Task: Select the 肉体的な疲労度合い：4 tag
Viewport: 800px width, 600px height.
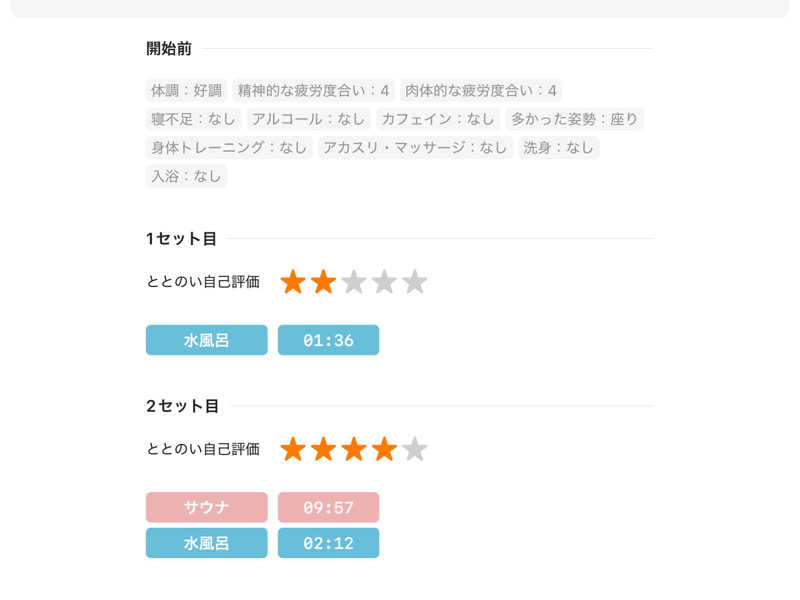Action: tap(481, 91)
